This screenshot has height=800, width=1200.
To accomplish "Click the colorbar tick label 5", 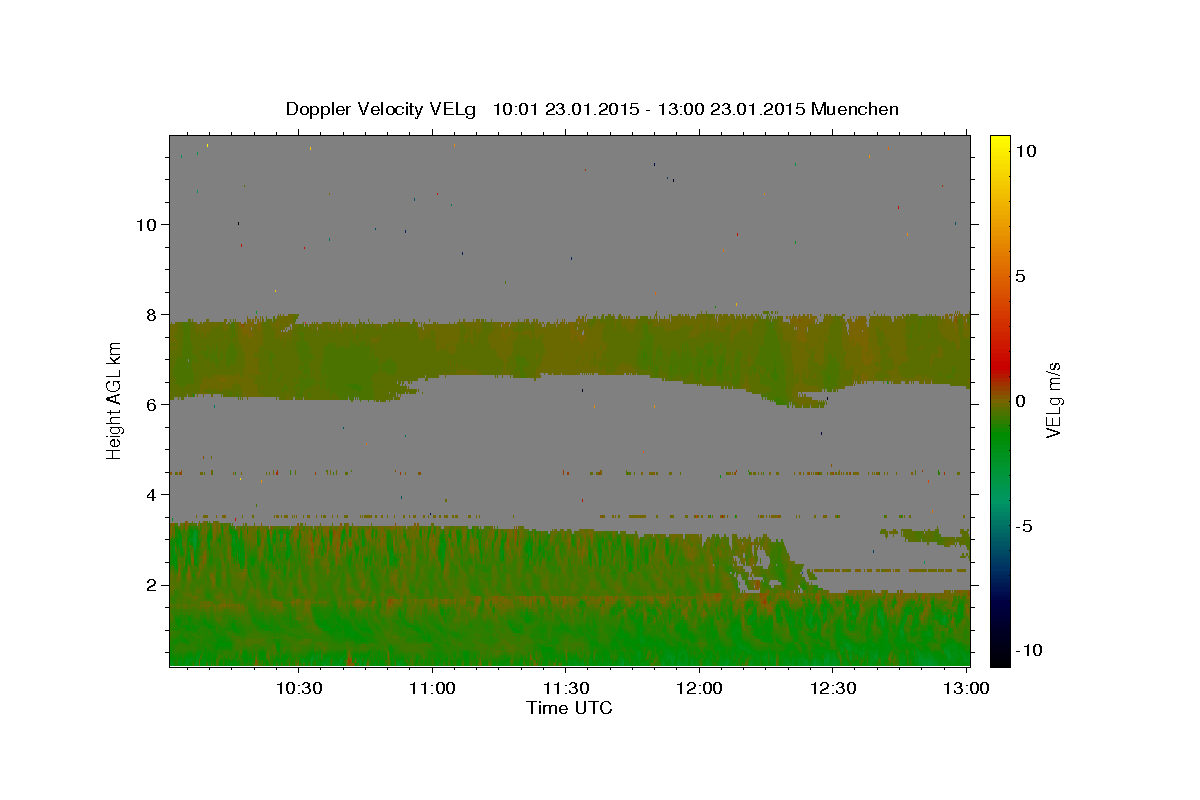I will (x=1020, y=276).
